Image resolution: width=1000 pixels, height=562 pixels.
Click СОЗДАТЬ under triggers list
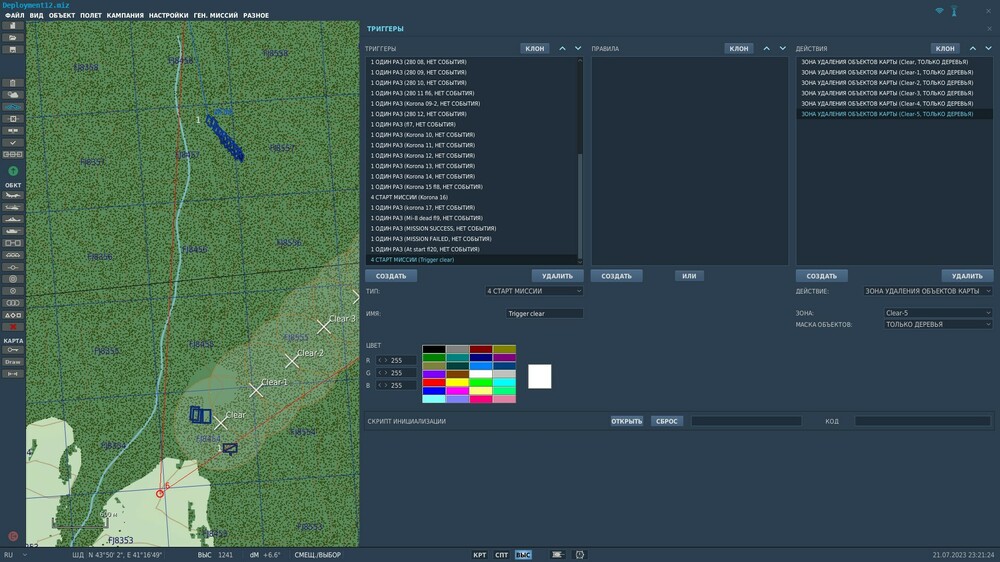[391, 276]
